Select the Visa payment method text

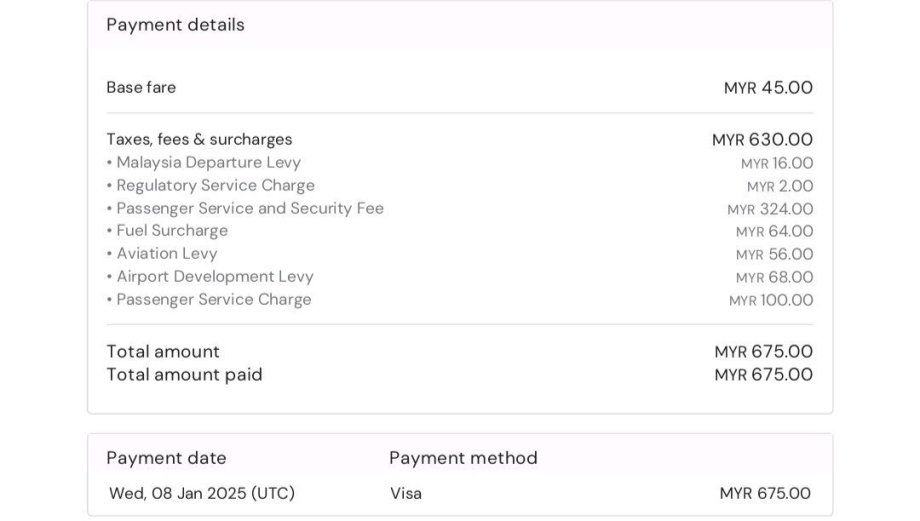406,493
